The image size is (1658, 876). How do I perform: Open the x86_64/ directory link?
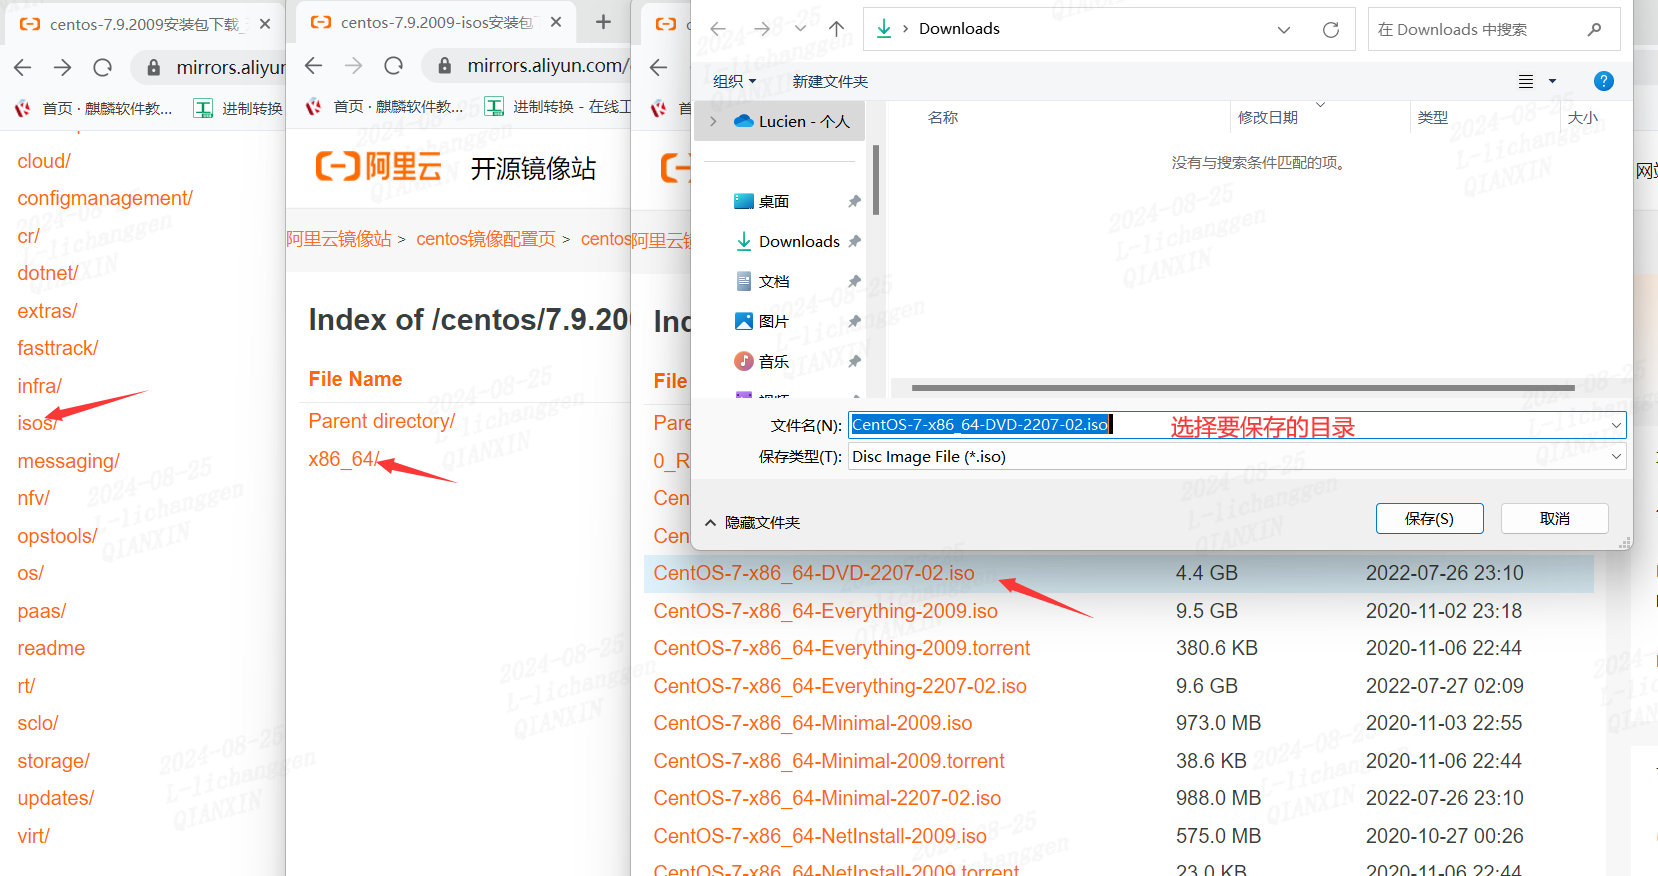343,459
